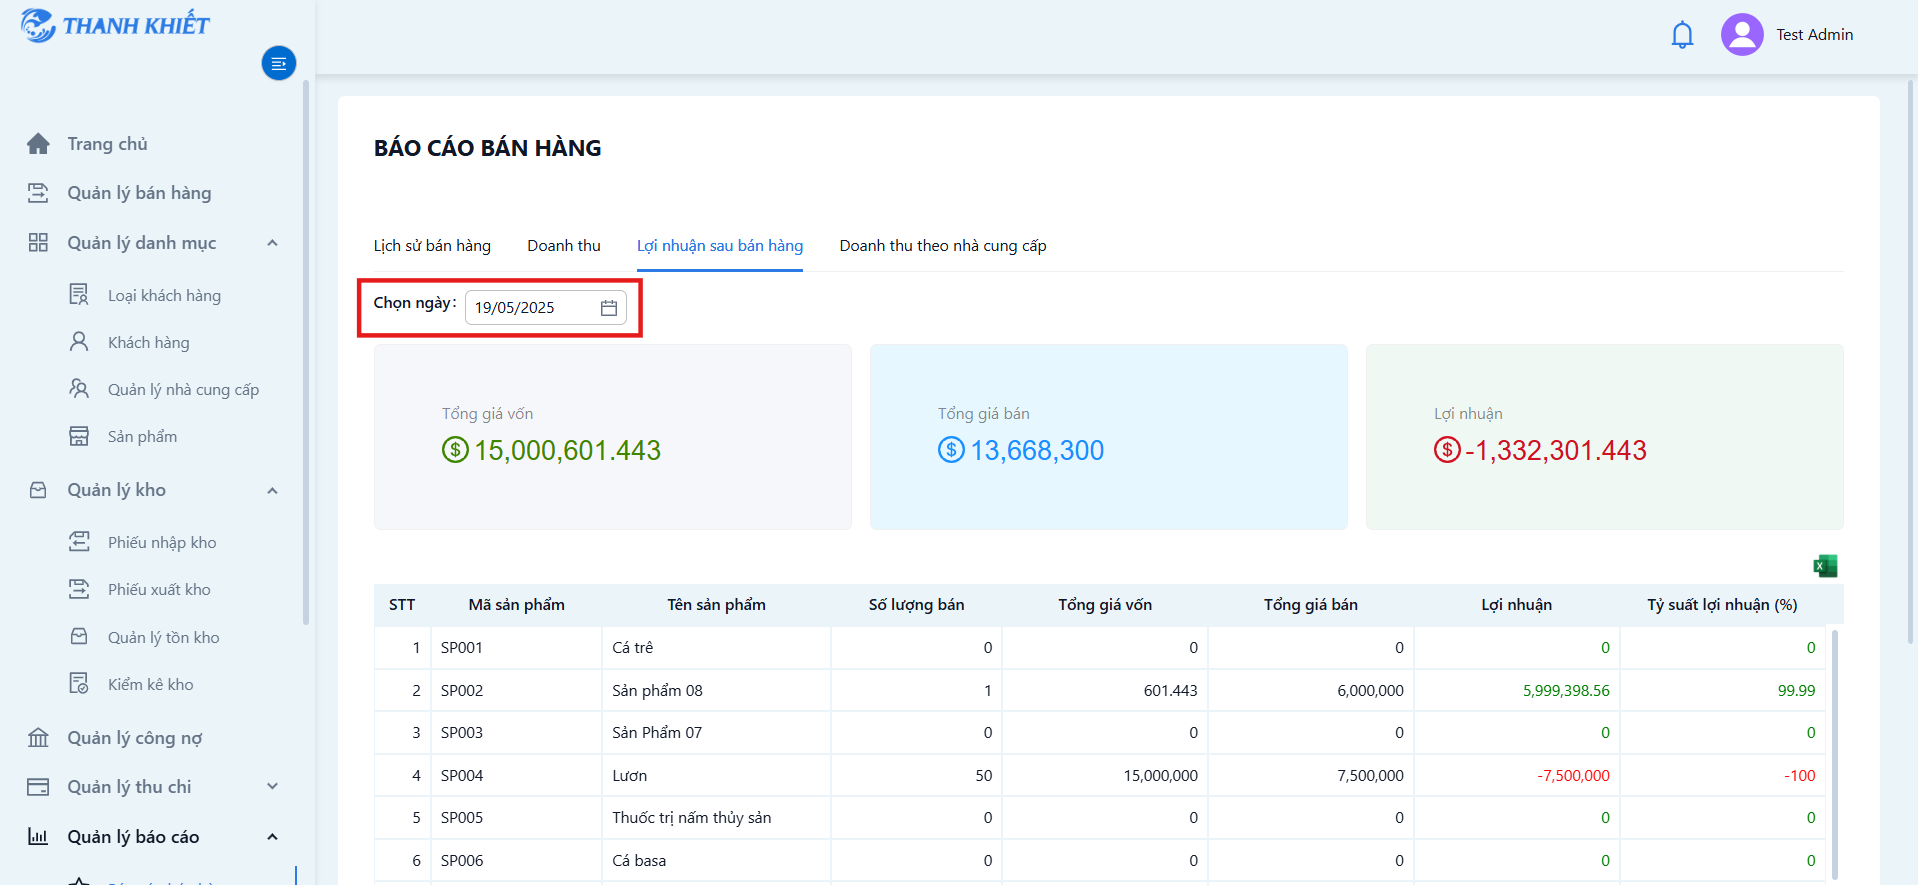Click dollar icon beside Tổng giá bán
Viewport: 1918px width, 885px height.
coord(951,450)
